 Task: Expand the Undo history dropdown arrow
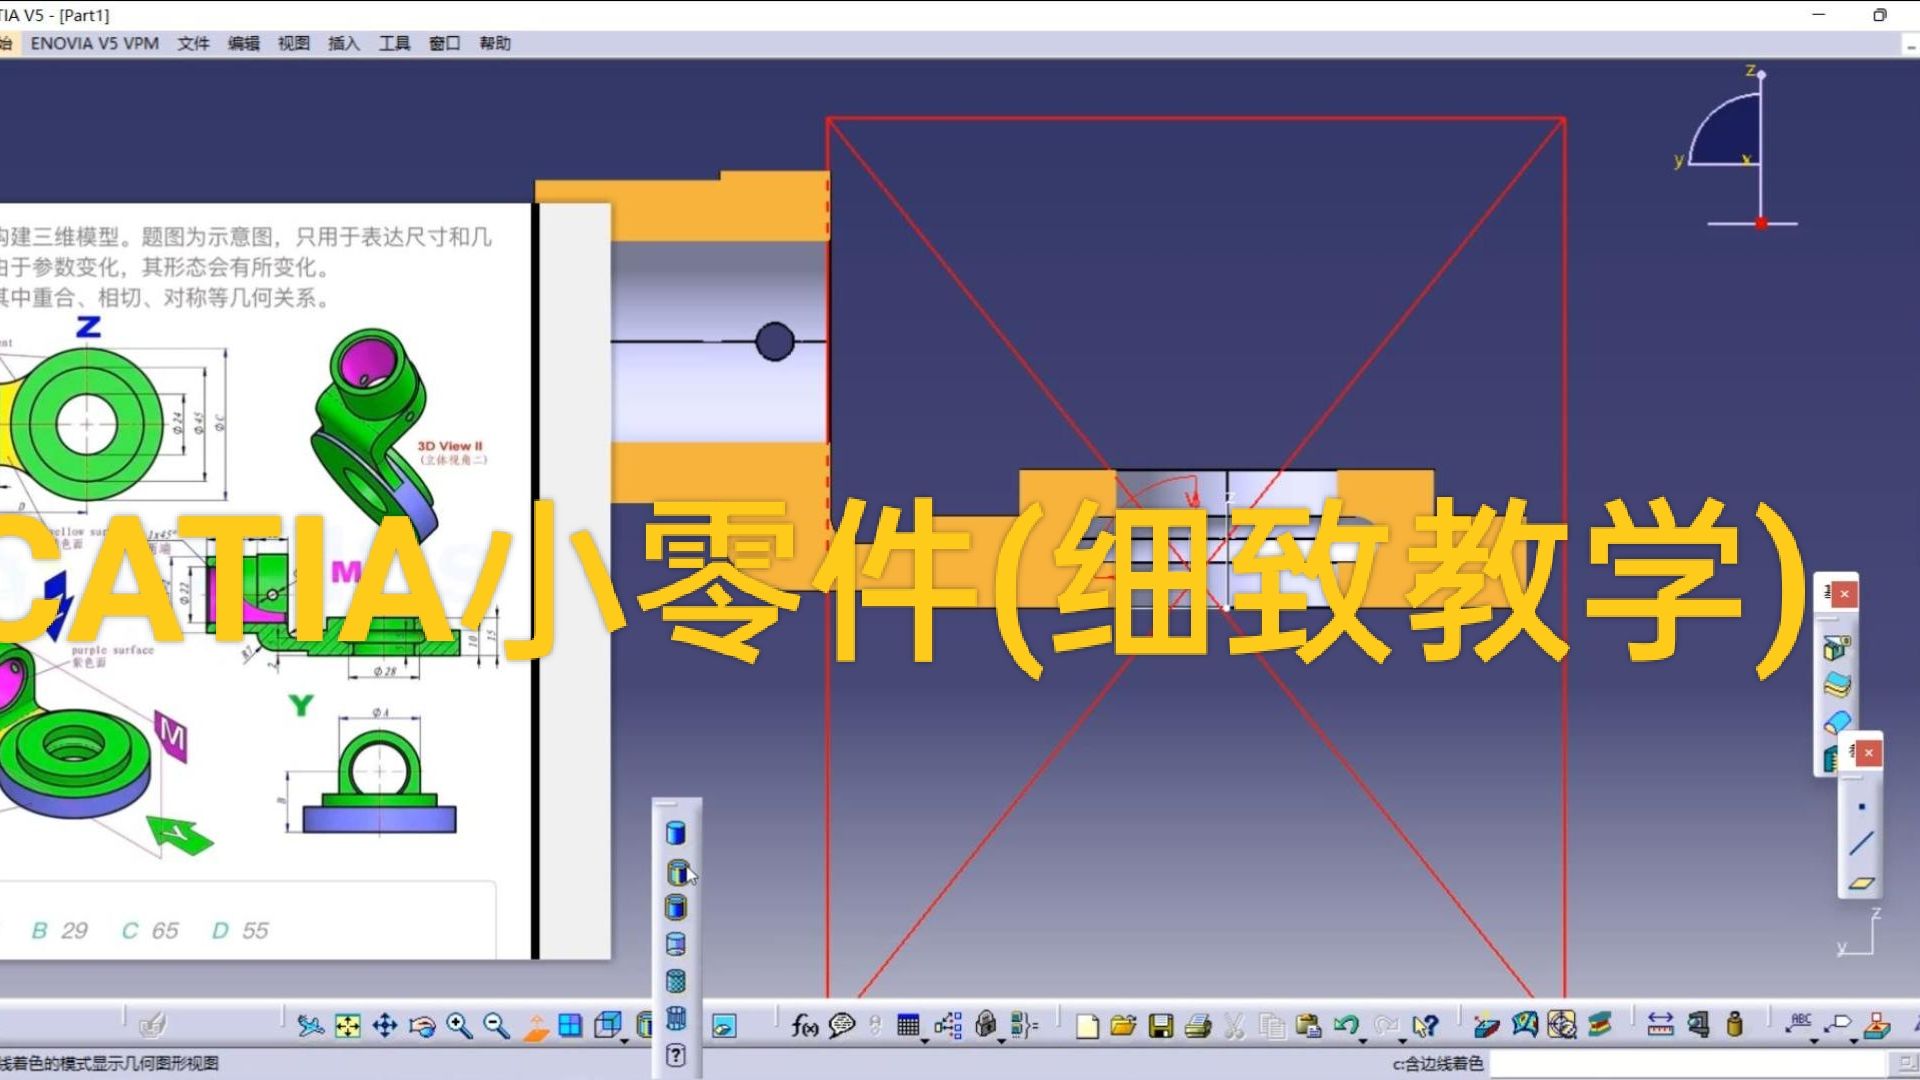point(1363,1041)
